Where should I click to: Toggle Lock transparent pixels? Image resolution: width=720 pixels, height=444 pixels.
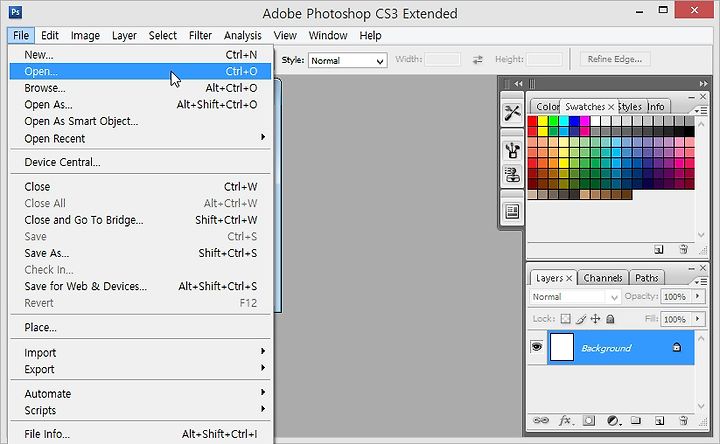(x=566, y=319)
